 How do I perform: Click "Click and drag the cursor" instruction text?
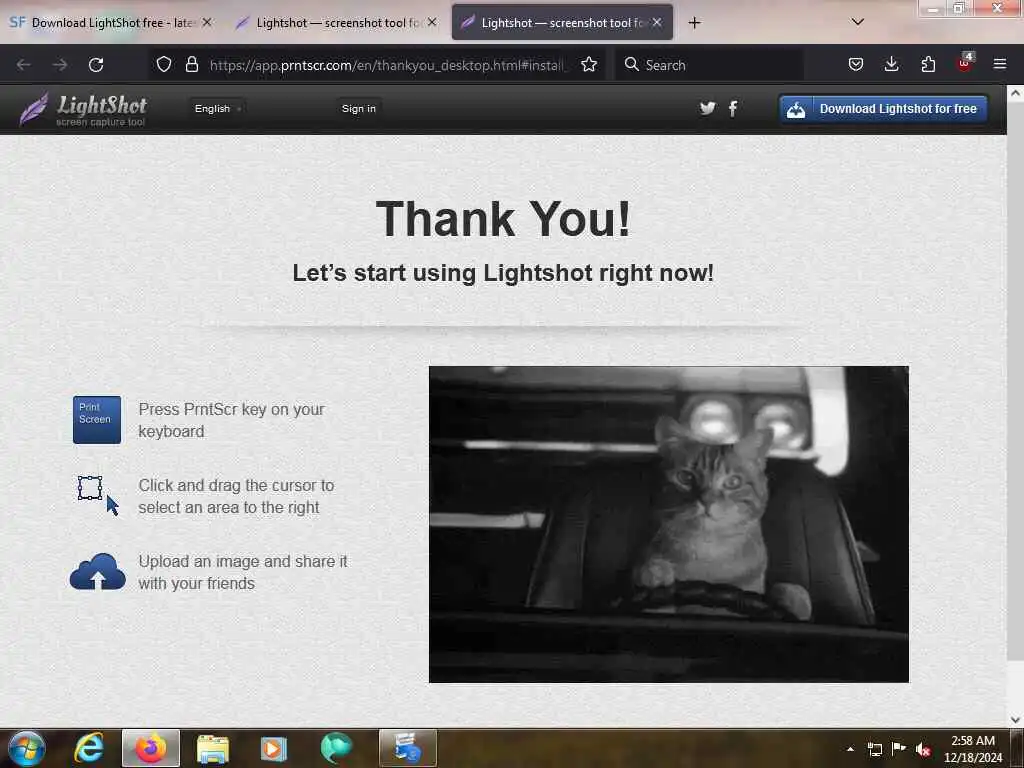point(236,496)
